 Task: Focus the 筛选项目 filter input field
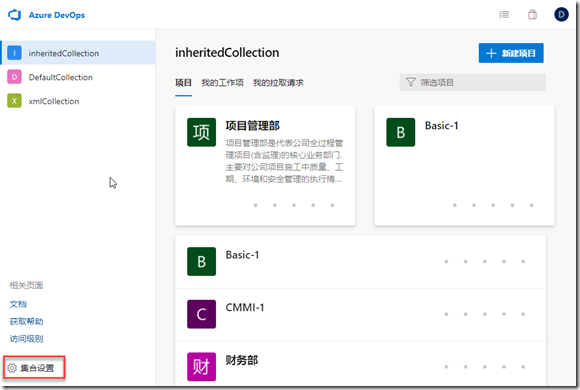(472, 82)
